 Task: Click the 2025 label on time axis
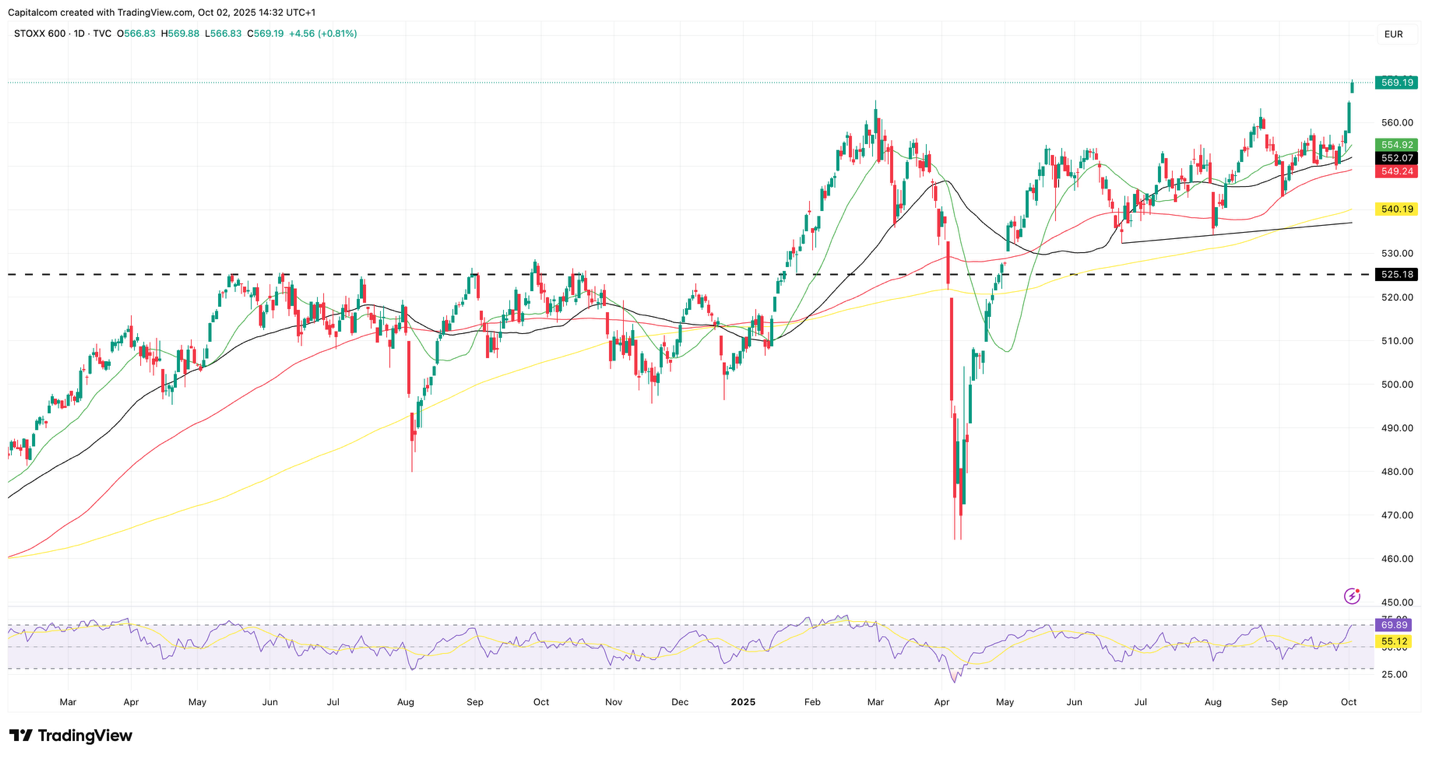point(742,702)
